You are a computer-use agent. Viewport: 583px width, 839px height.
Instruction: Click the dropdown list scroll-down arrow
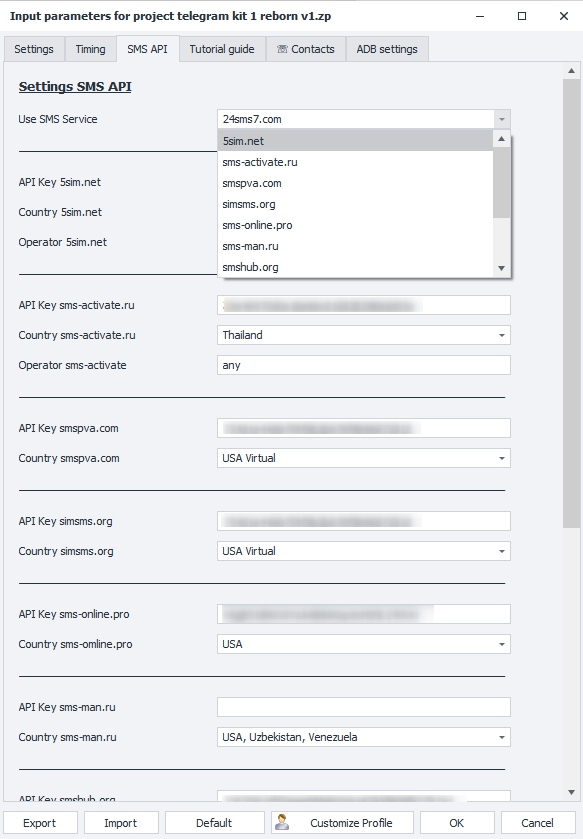tap(501, 268)
